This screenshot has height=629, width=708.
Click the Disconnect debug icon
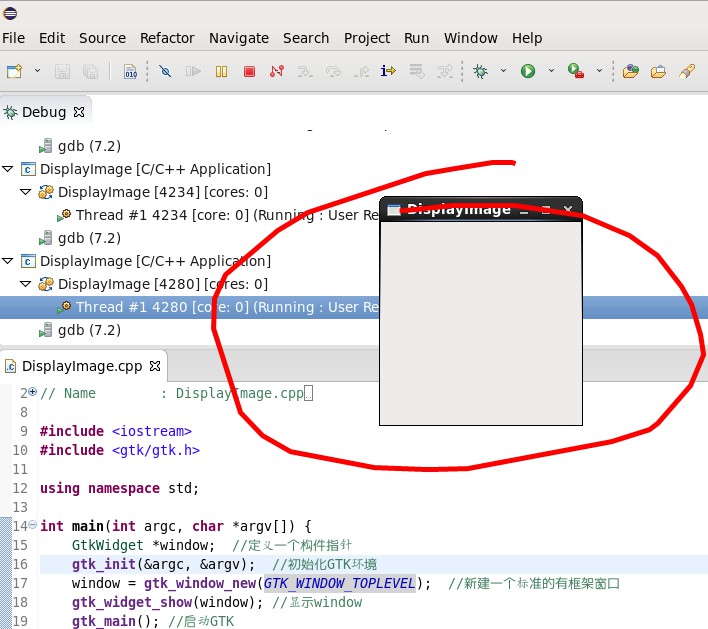coord(276,72)
